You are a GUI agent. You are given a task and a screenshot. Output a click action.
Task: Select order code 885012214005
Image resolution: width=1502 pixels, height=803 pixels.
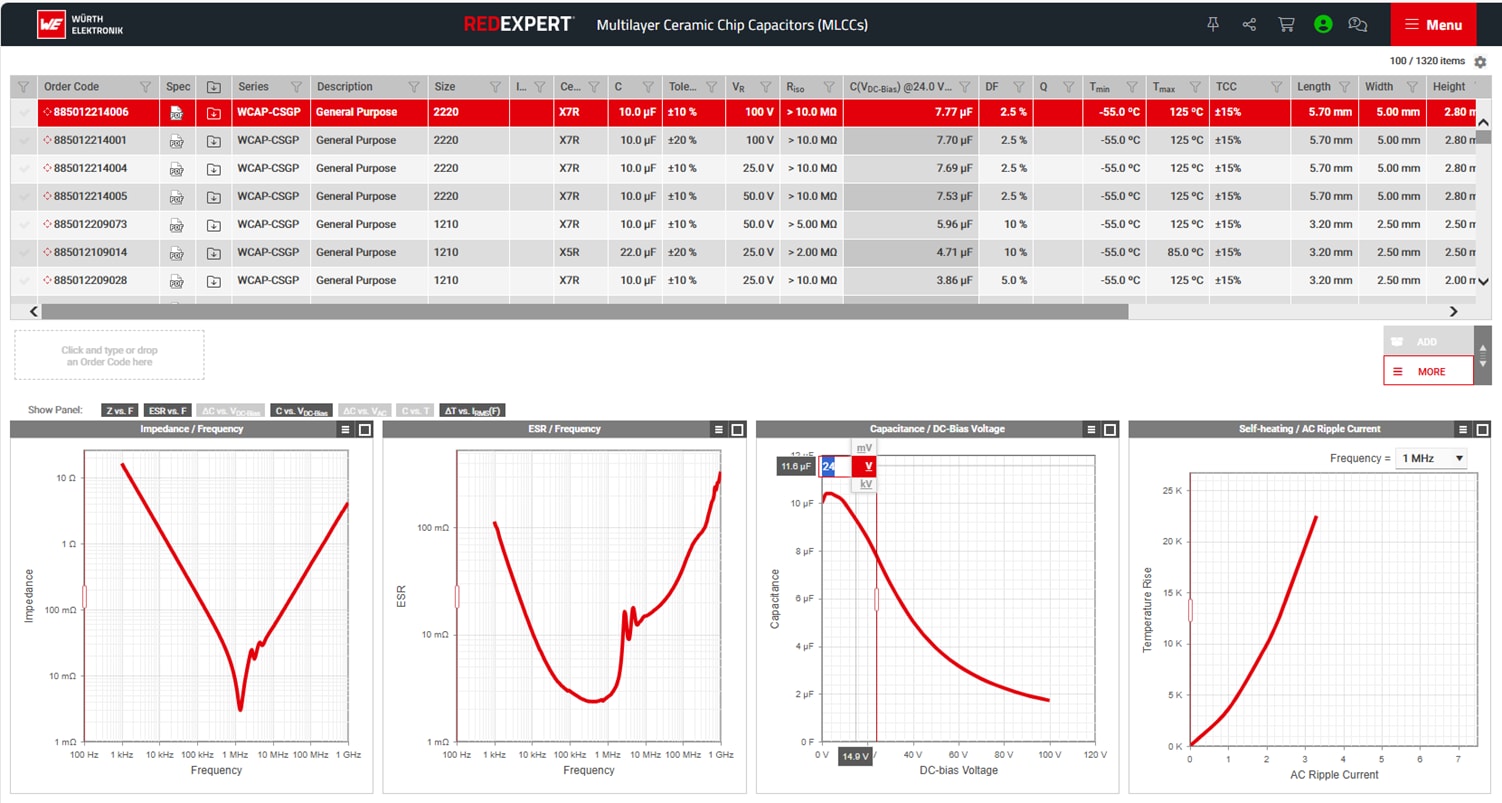coord(90,197)
